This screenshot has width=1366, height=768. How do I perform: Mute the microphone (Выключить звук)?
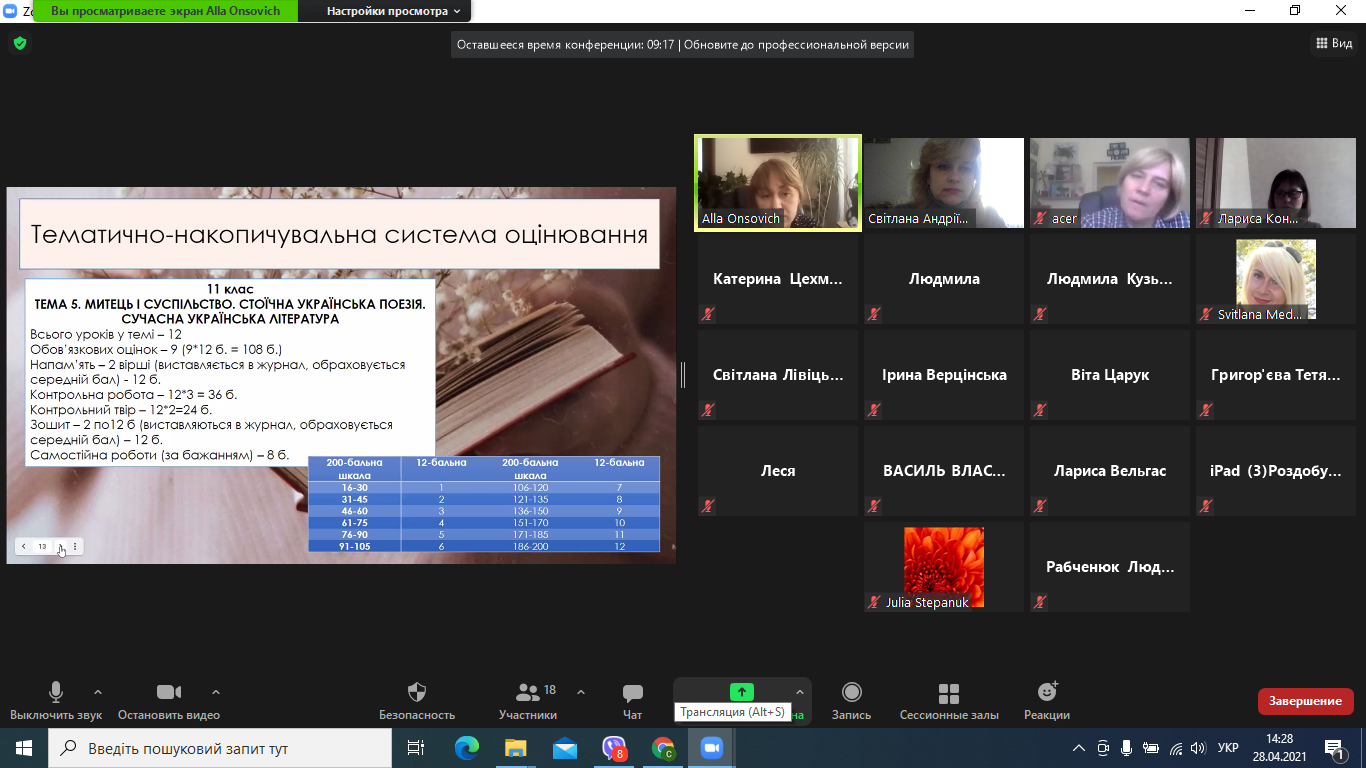[x=56, y=692]
